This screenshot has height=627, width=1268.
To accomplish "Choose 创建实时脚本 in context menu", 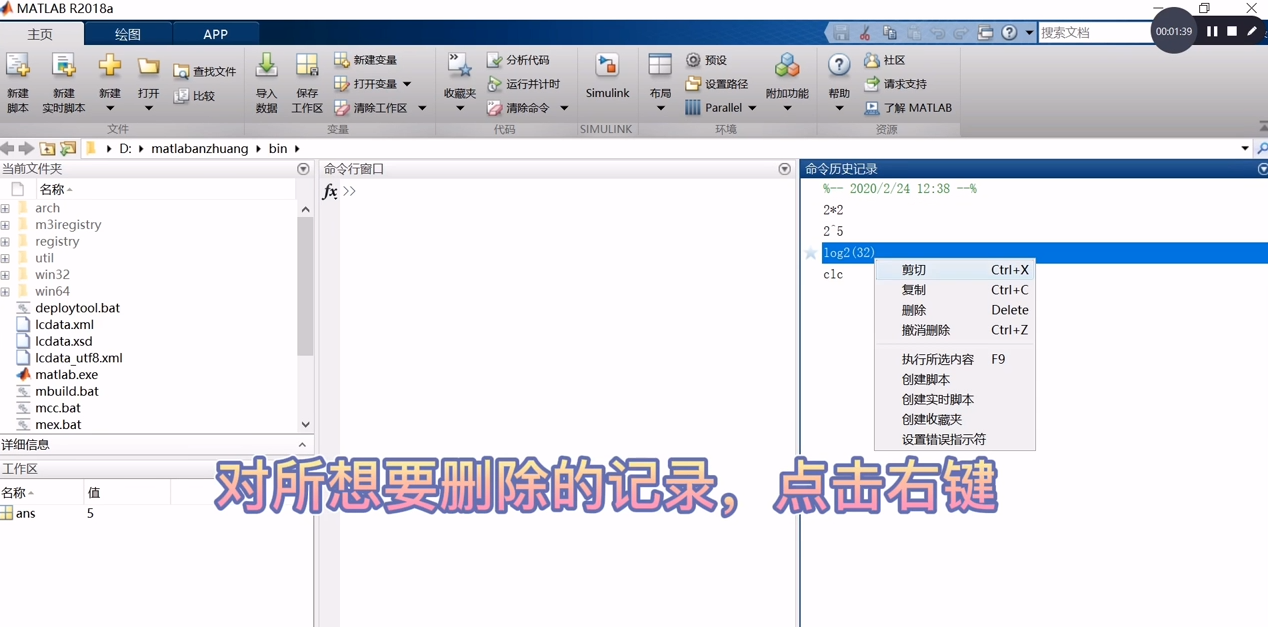I will pyautogui.click(x=955, y=399).
